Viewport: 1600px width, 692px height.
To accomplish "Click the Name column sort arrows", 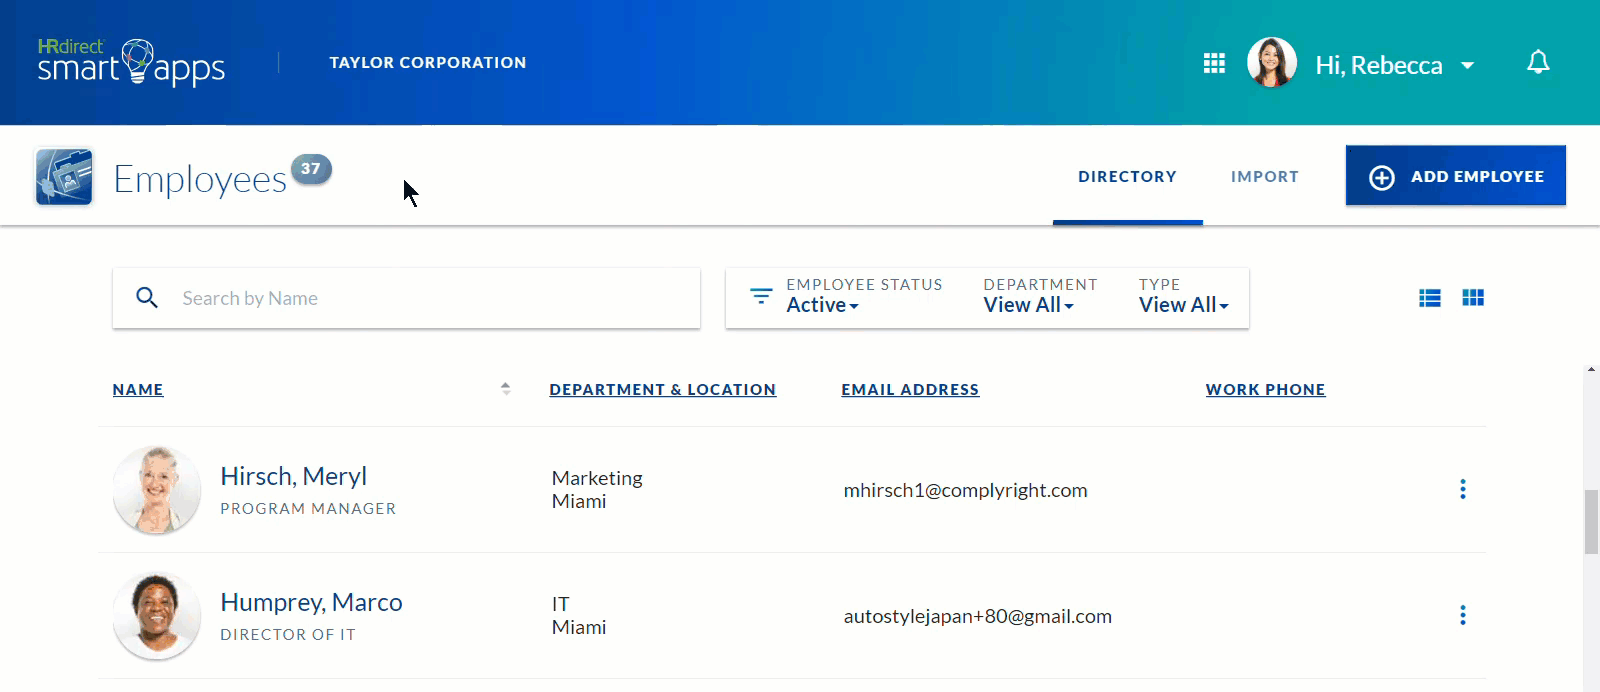I will (506, 389).
